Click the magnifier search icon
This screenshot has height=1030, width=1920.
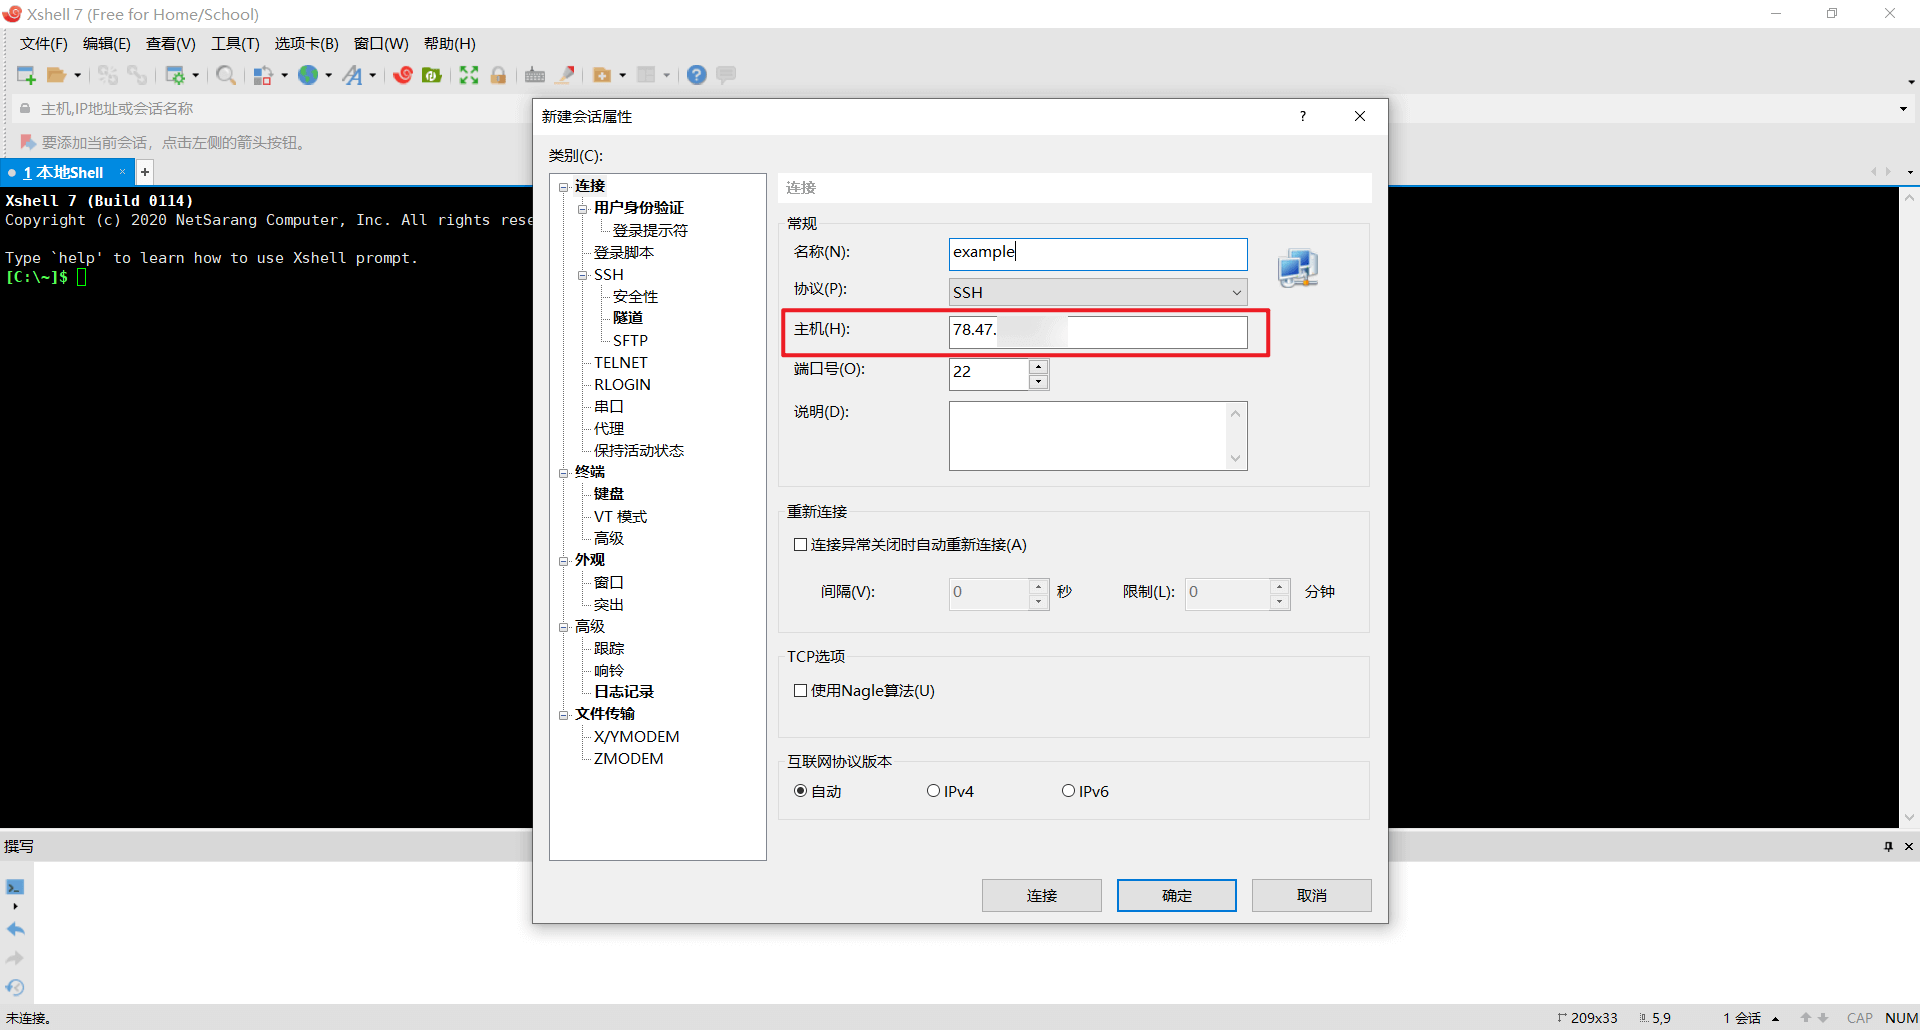226,75
